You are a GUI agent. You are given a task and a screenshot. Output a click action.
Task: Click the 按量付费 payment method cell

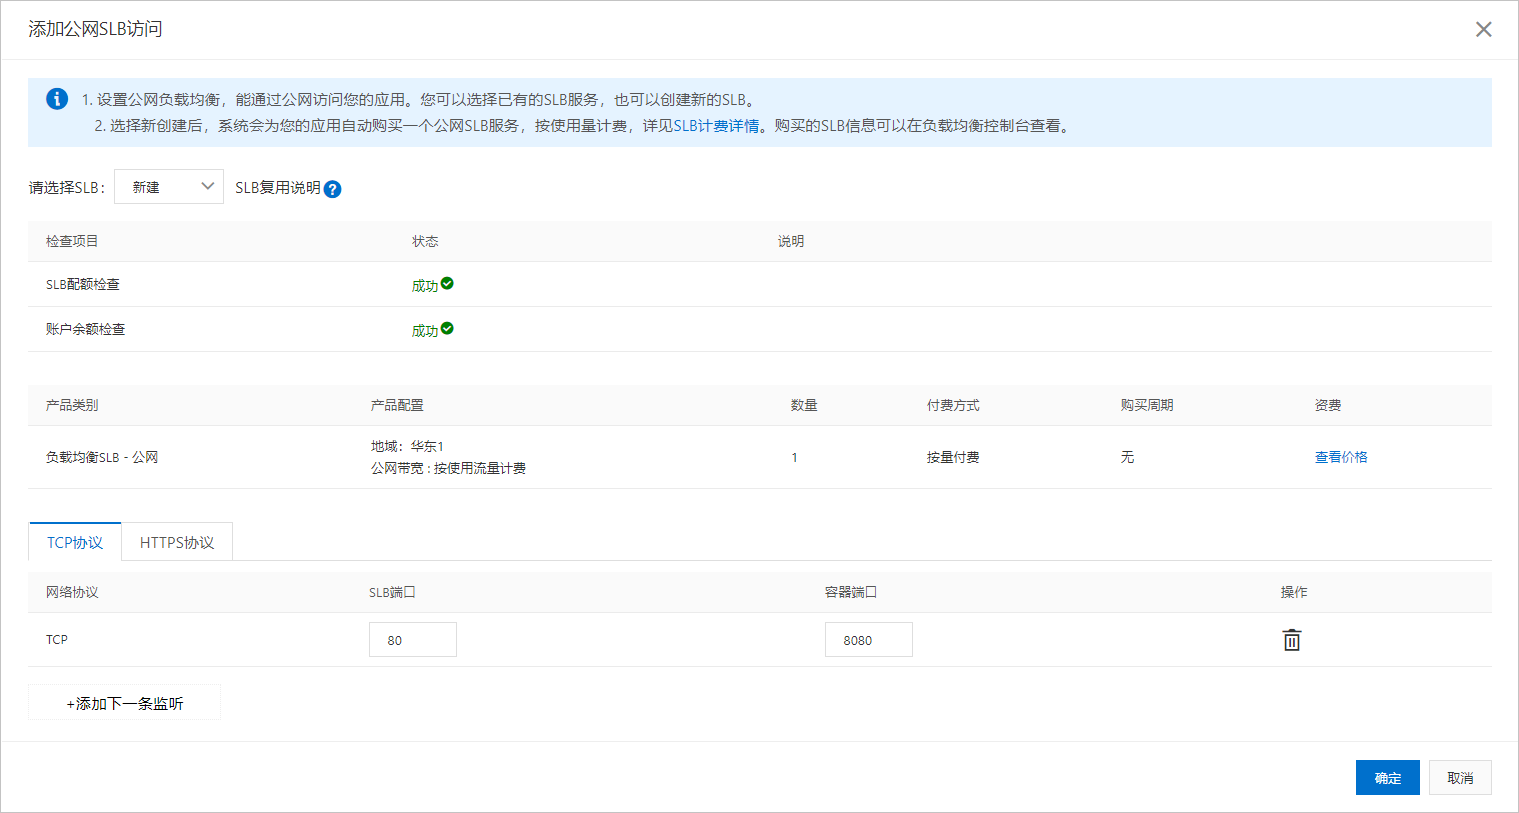[x=953, y=457]
